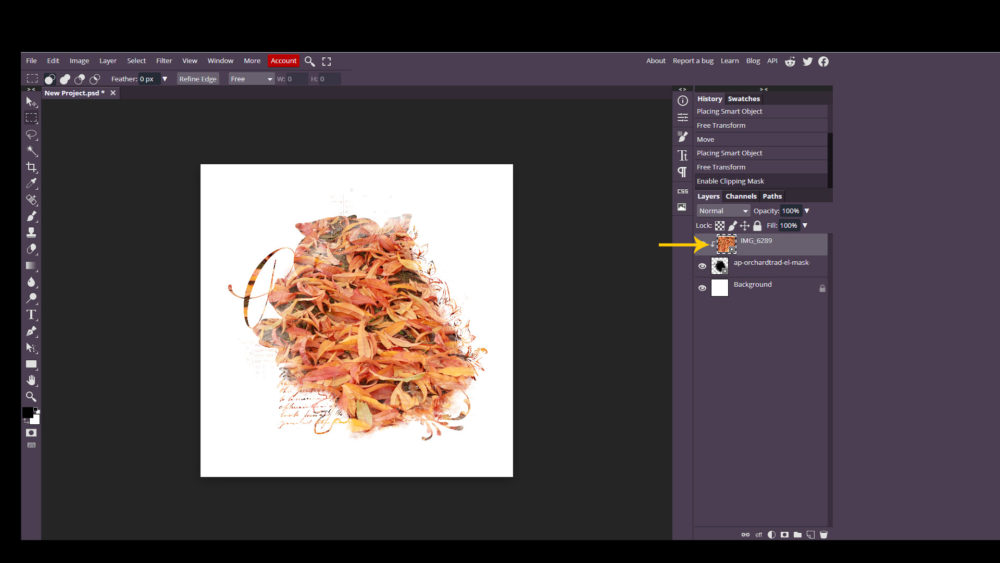
Task: Click the red Account button
Action: 283,61
